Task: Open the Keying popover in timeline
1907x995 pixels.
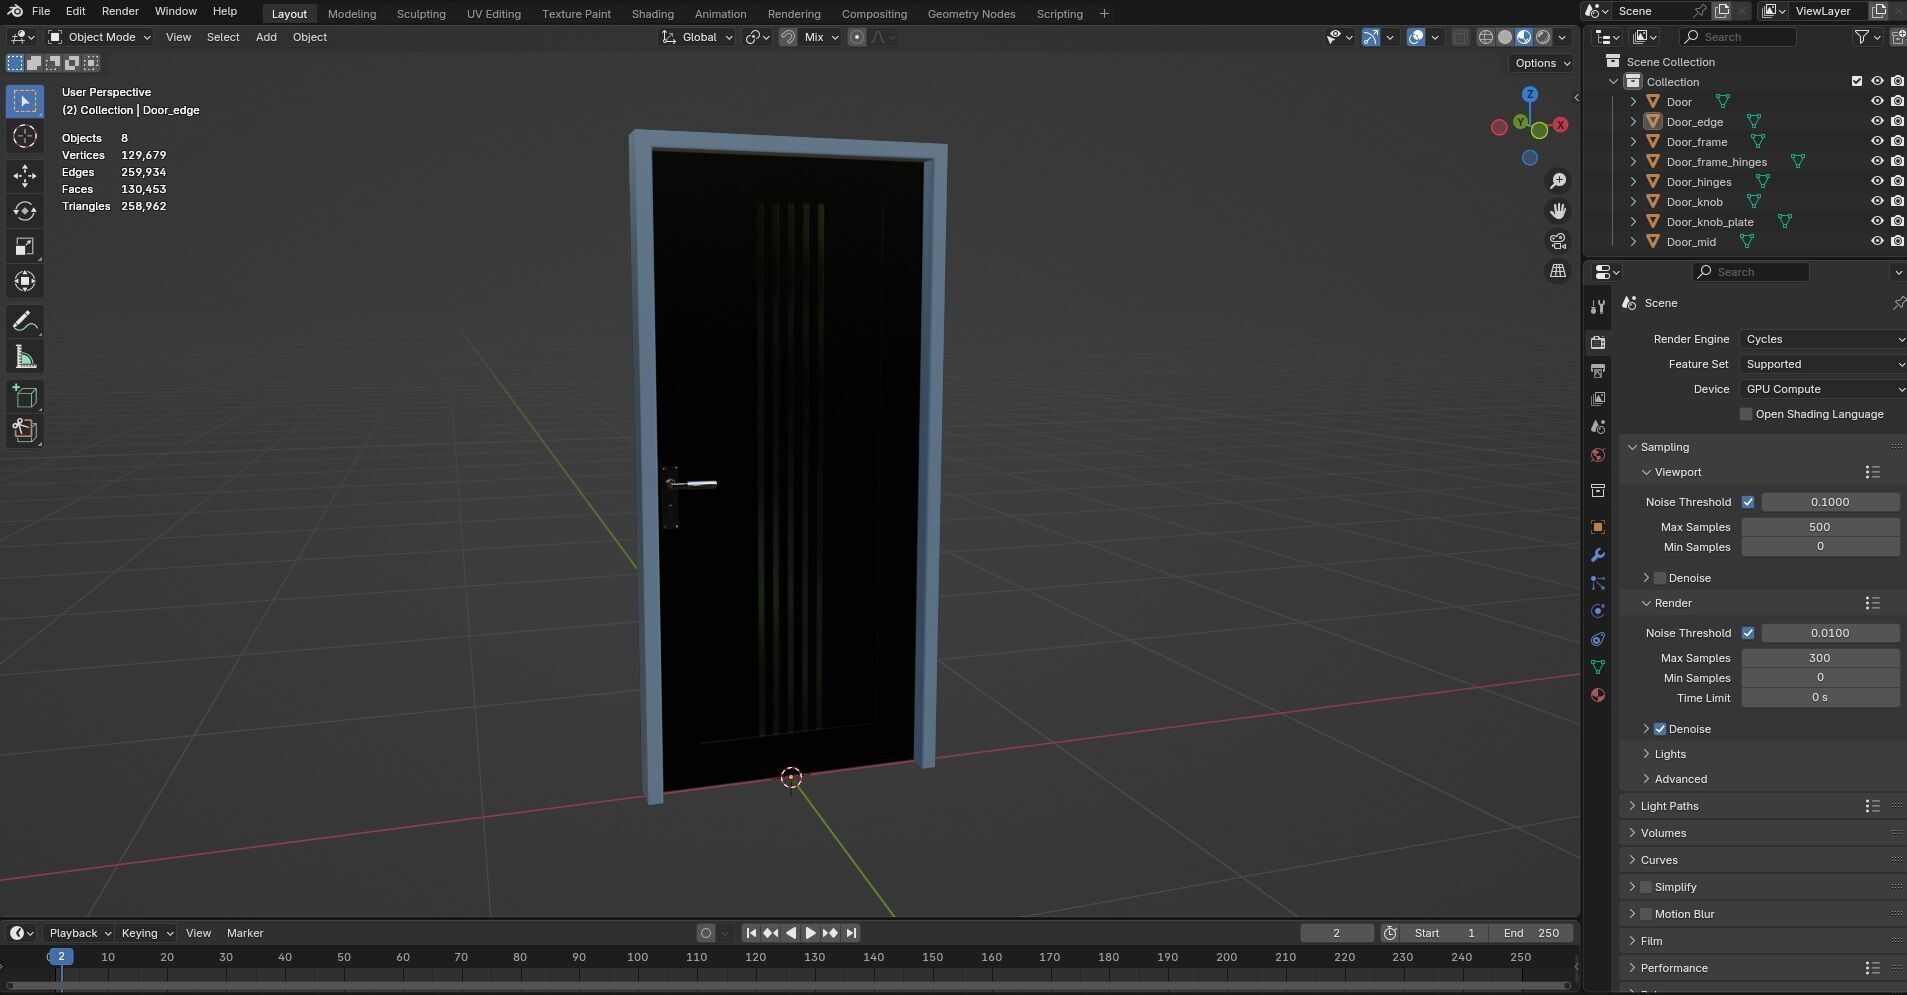Action: click(x=146, y=933)
